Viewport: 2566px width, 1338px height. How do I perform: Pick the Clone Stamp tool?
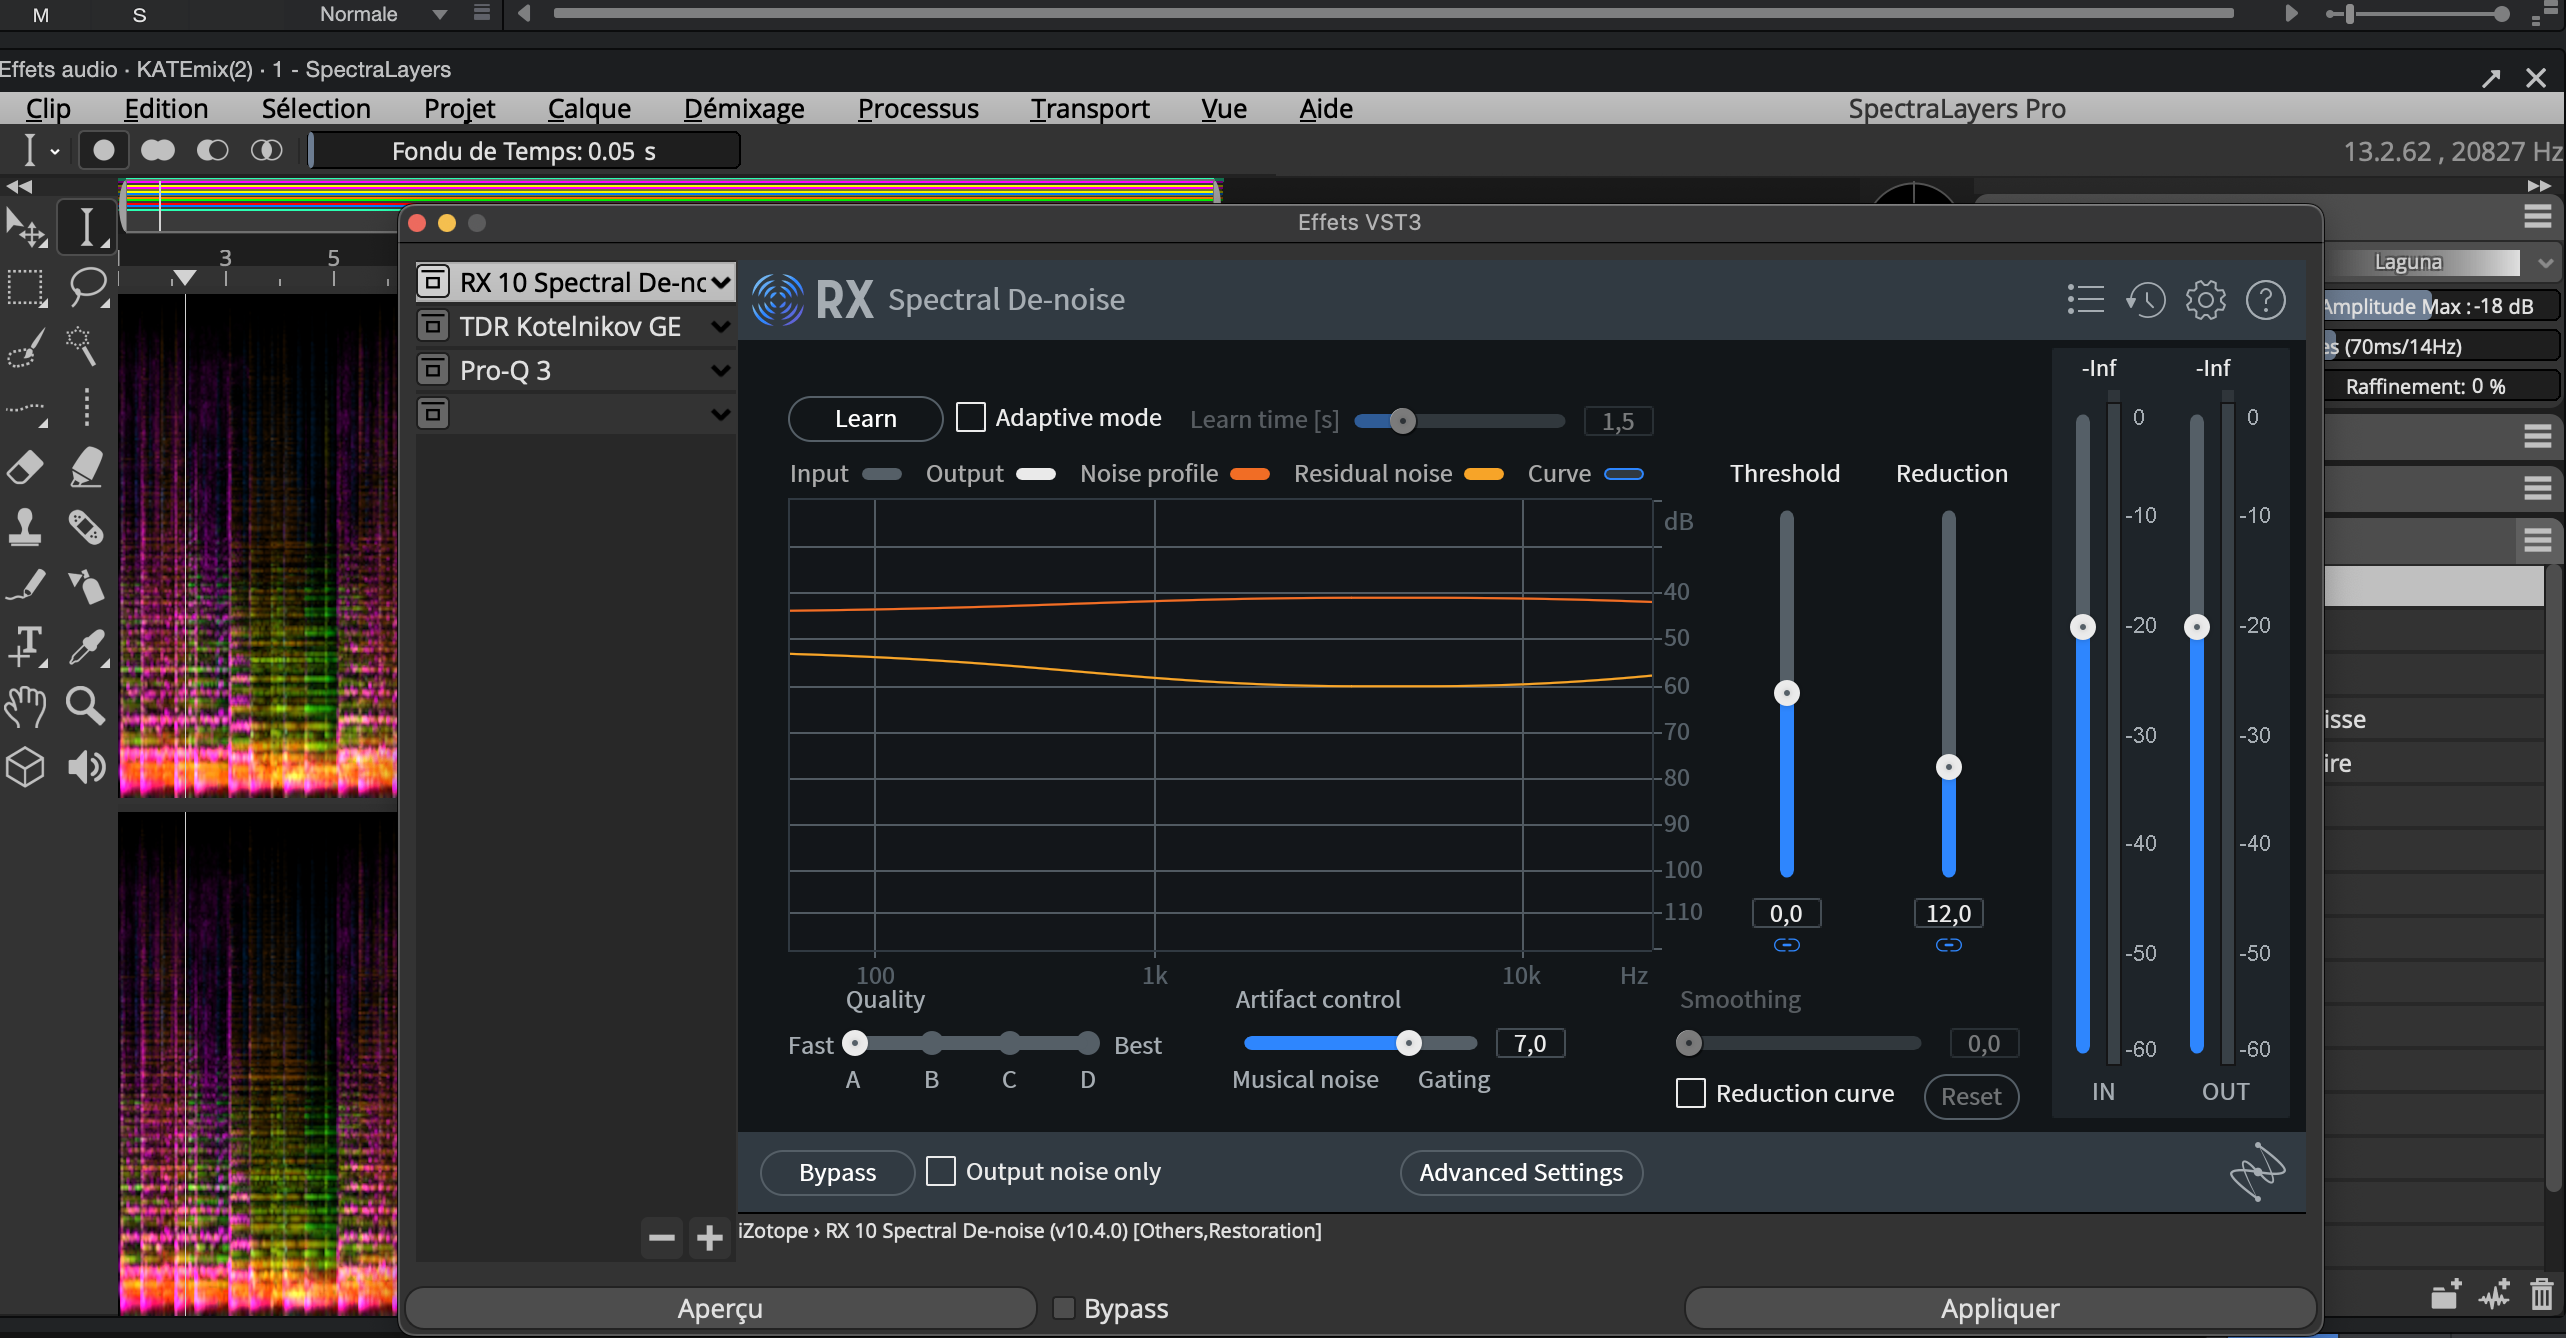(x=27, y=527)
